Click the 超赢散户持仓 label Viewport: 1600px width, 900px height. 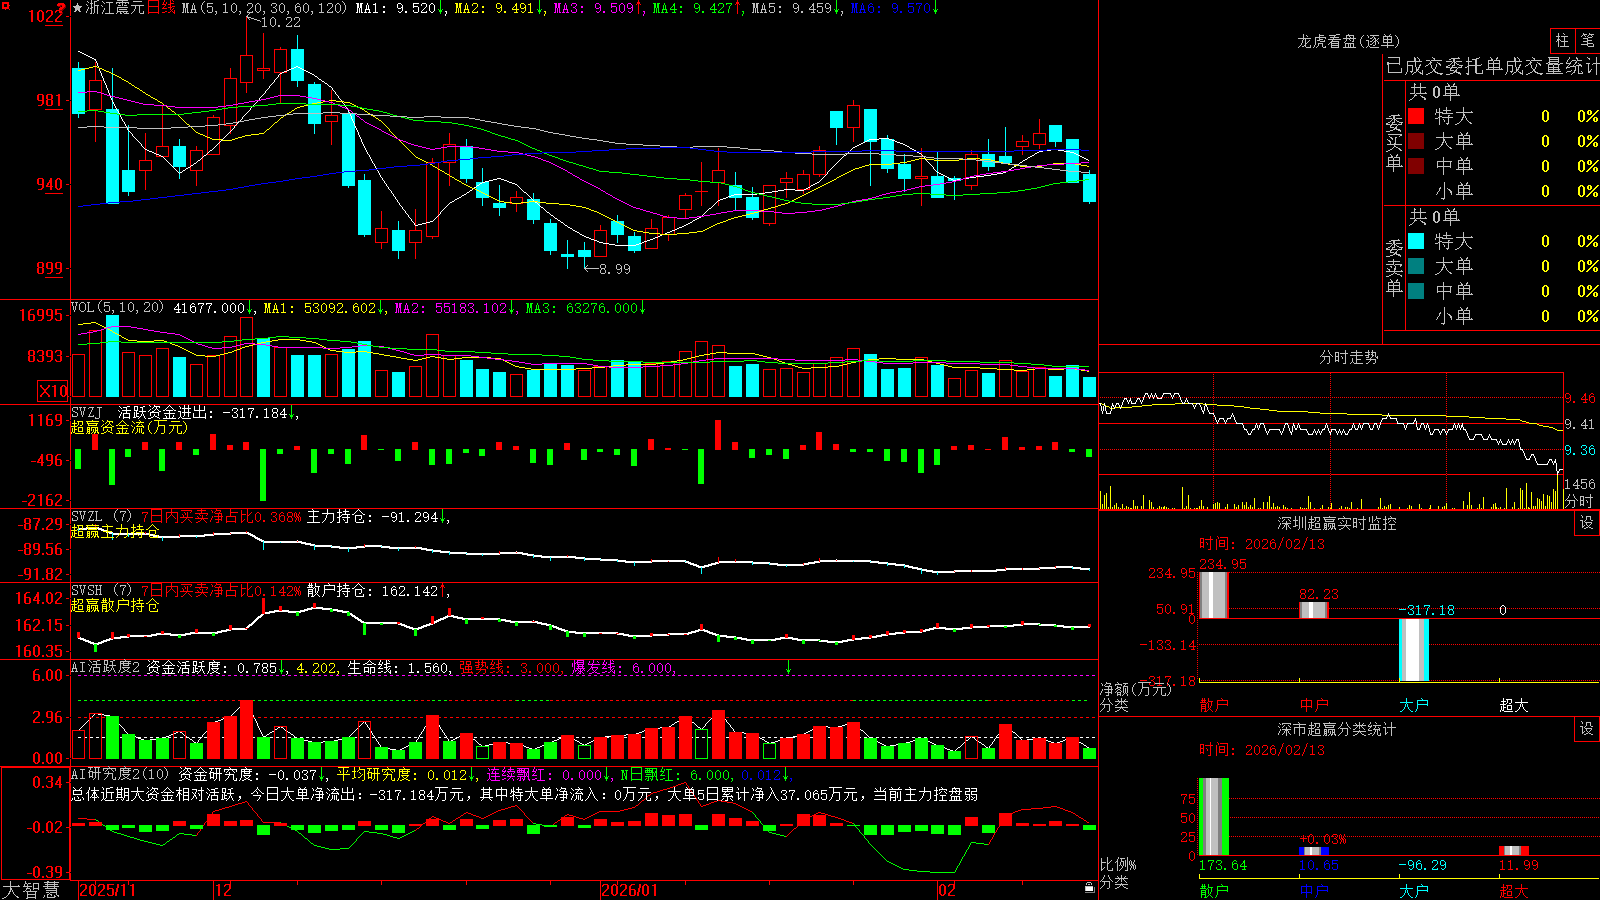click(x=115, y=605)
